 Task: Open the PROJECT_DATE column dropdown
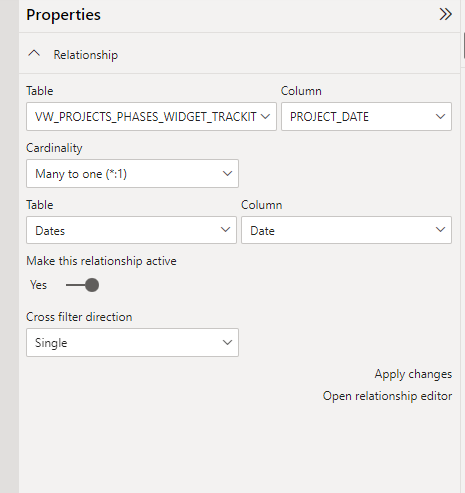click(366, 116)
